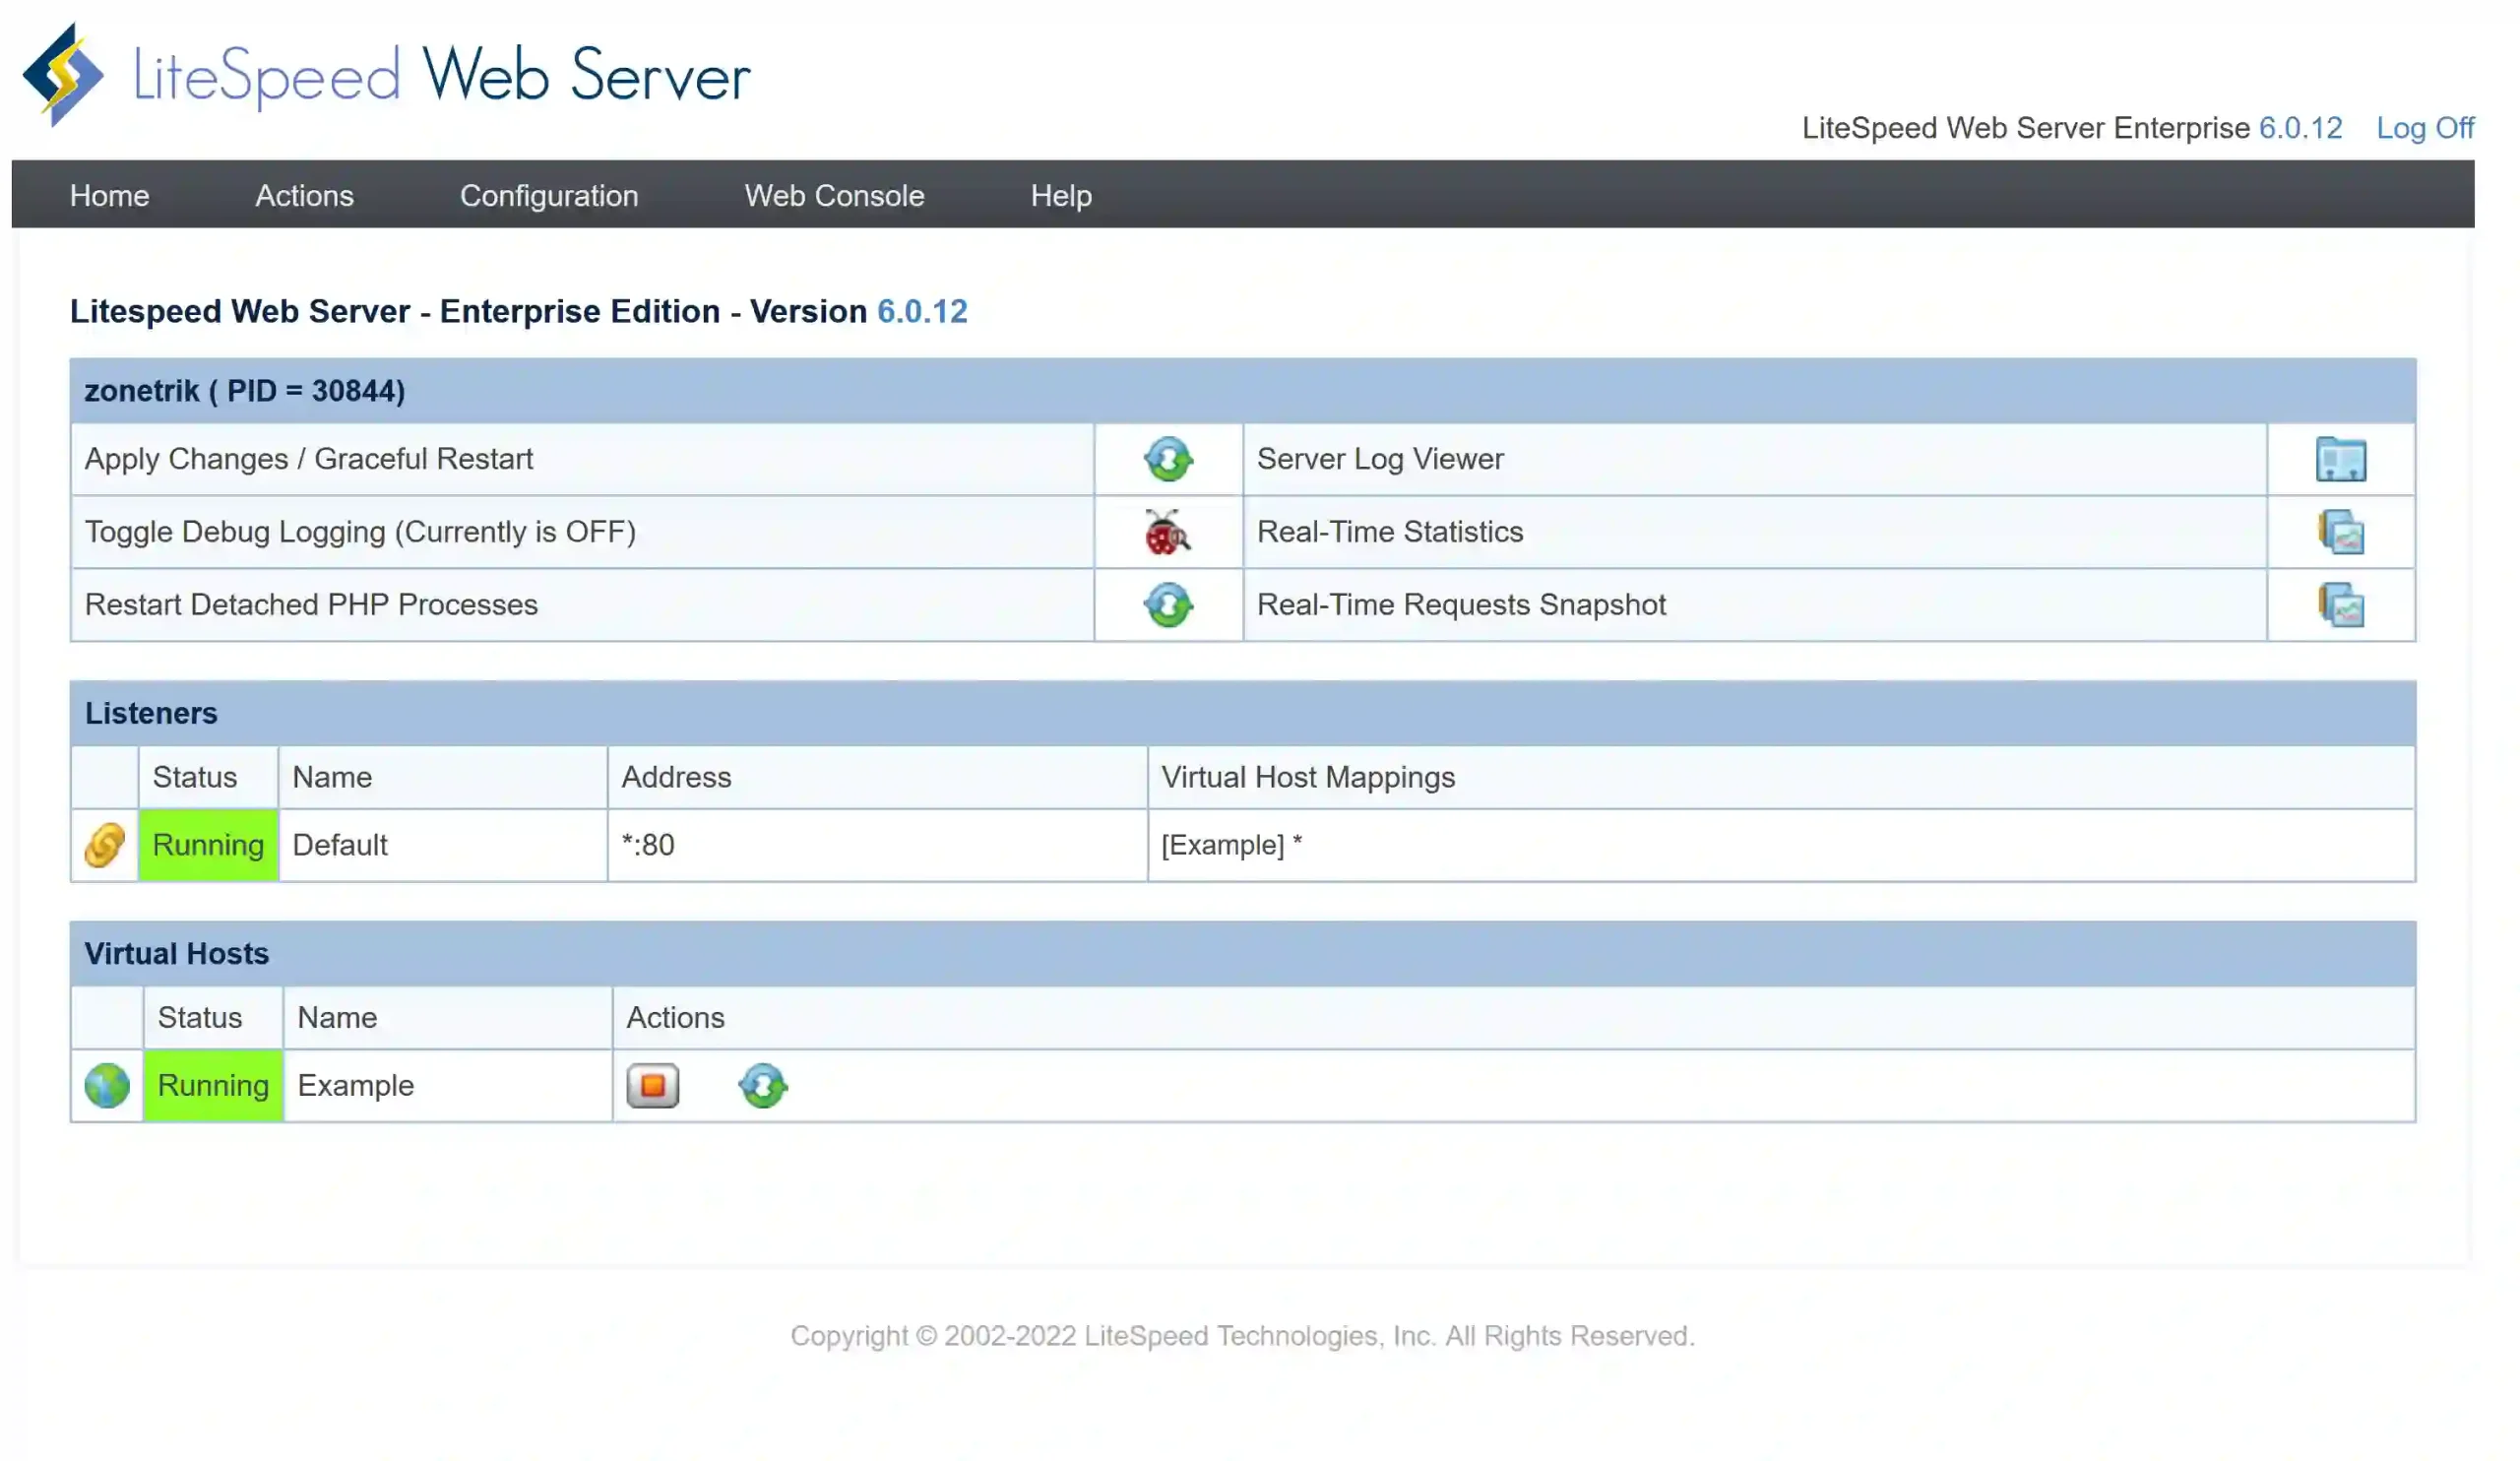
Task: Click the Real-Time Statistics label
Action: coord(1390,532)
